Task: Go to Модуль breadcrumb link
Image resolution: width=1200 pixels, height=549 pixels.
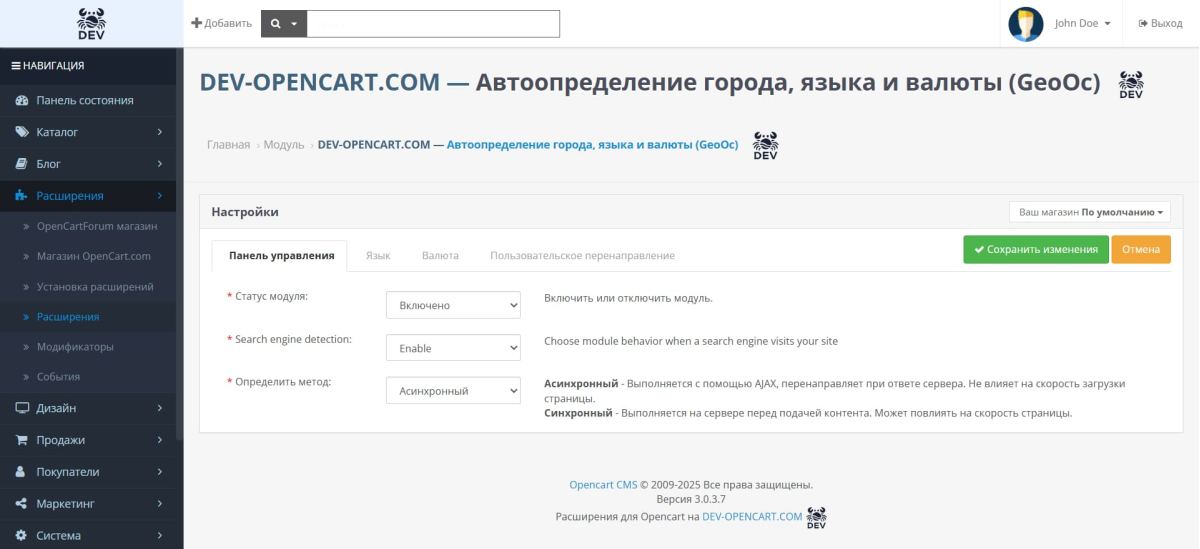Action: (283, 145)
